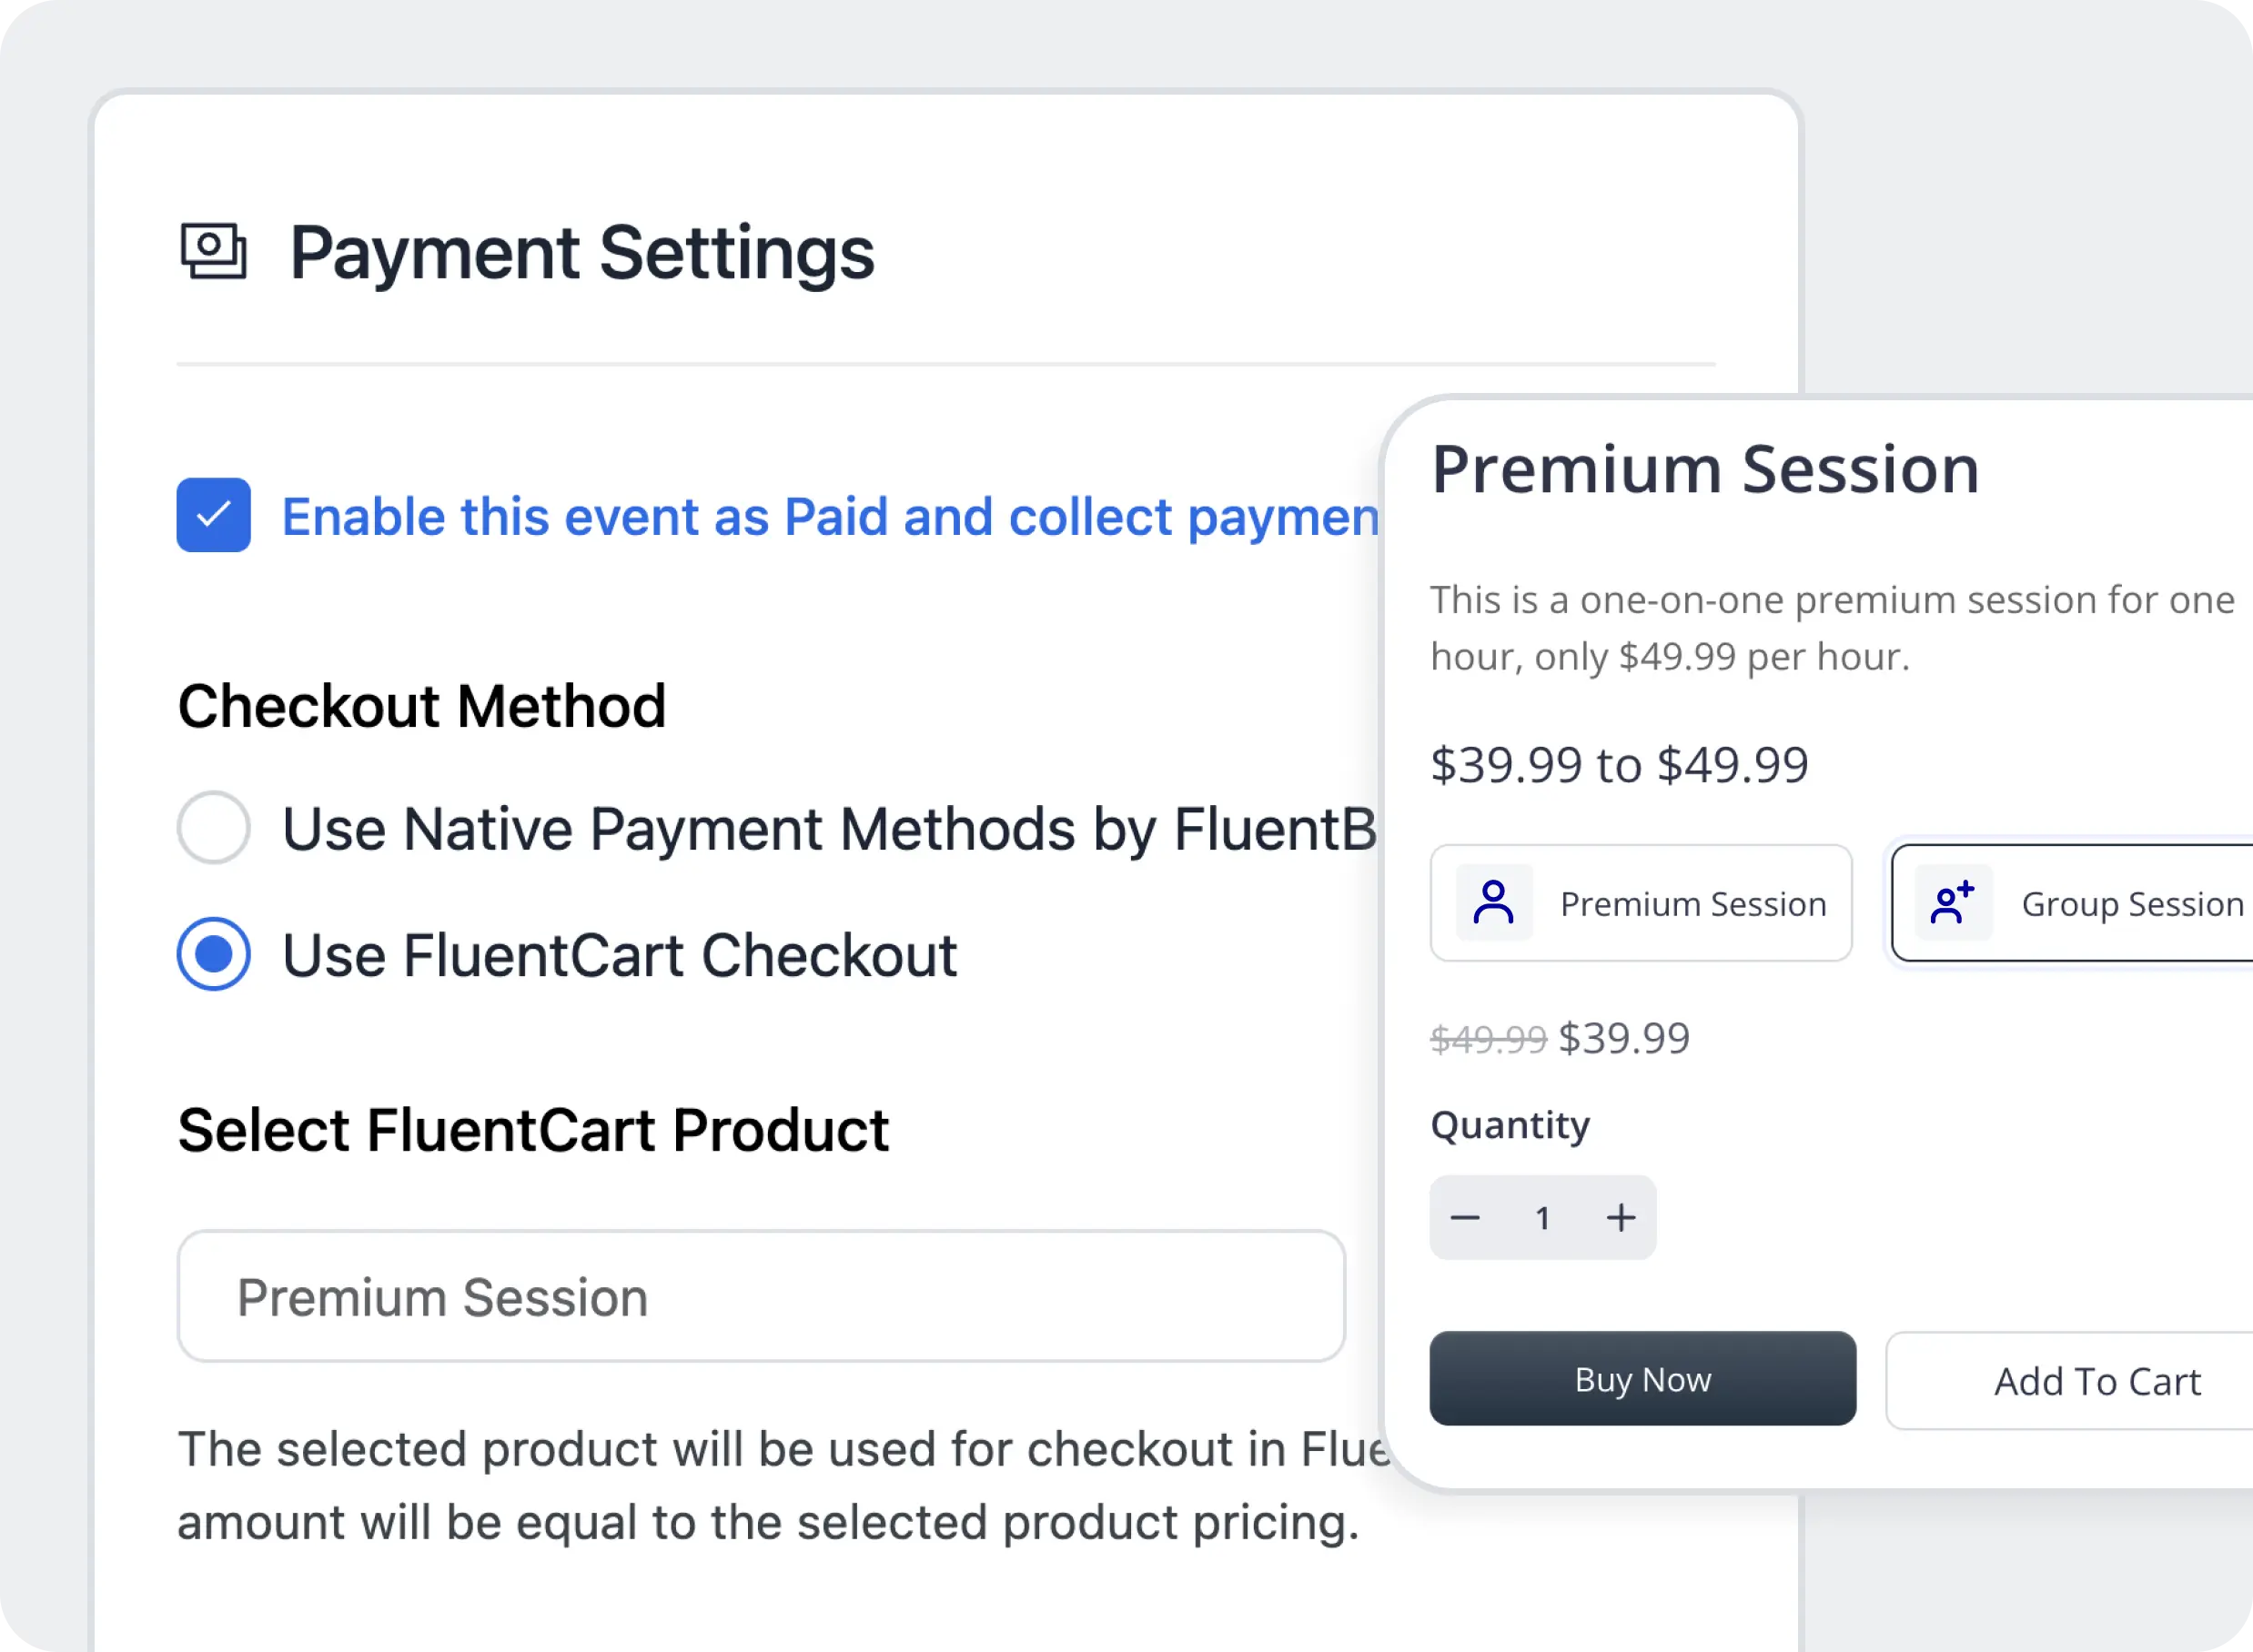Open the Select FluentCart Product dropdown

(x=760, y=1296)
